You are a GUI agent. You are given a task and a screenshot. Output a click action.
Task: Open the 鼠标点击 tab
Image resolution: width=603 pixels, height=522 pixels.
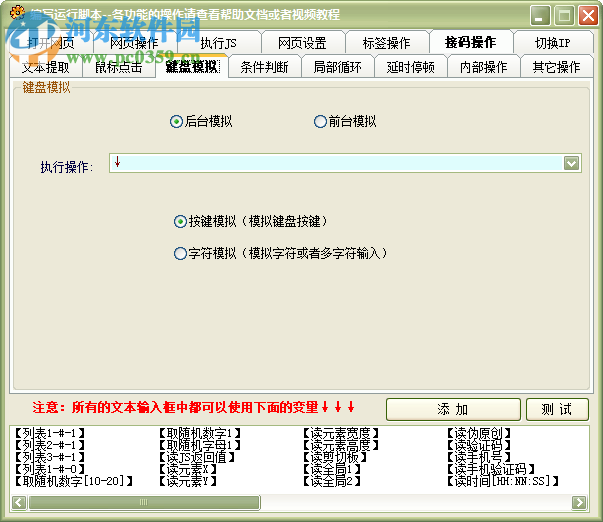pos(119,67)
